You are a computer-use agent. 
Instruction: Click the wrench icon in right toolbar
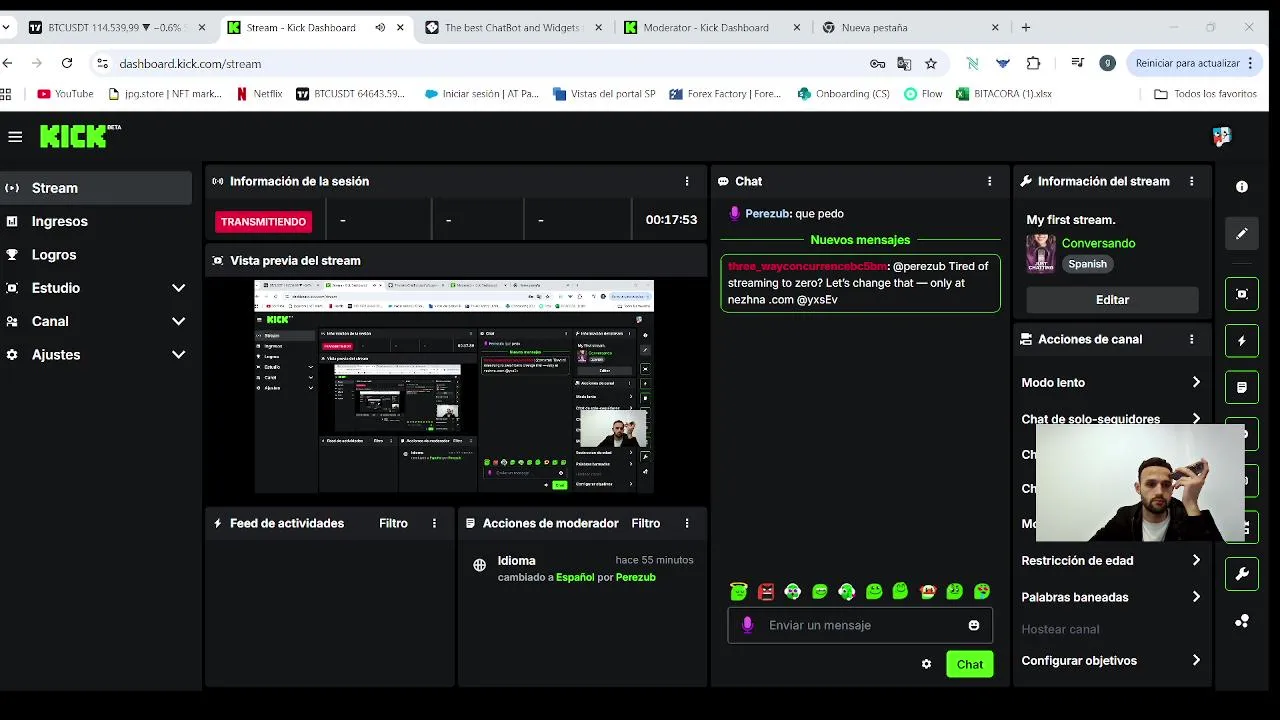[x=1241, y=574]
